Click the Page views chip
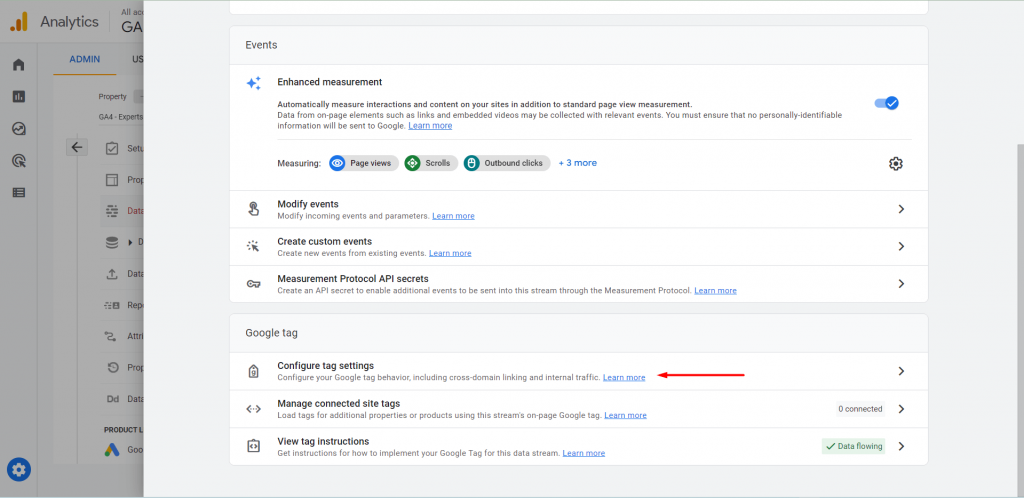 (364, 163)
